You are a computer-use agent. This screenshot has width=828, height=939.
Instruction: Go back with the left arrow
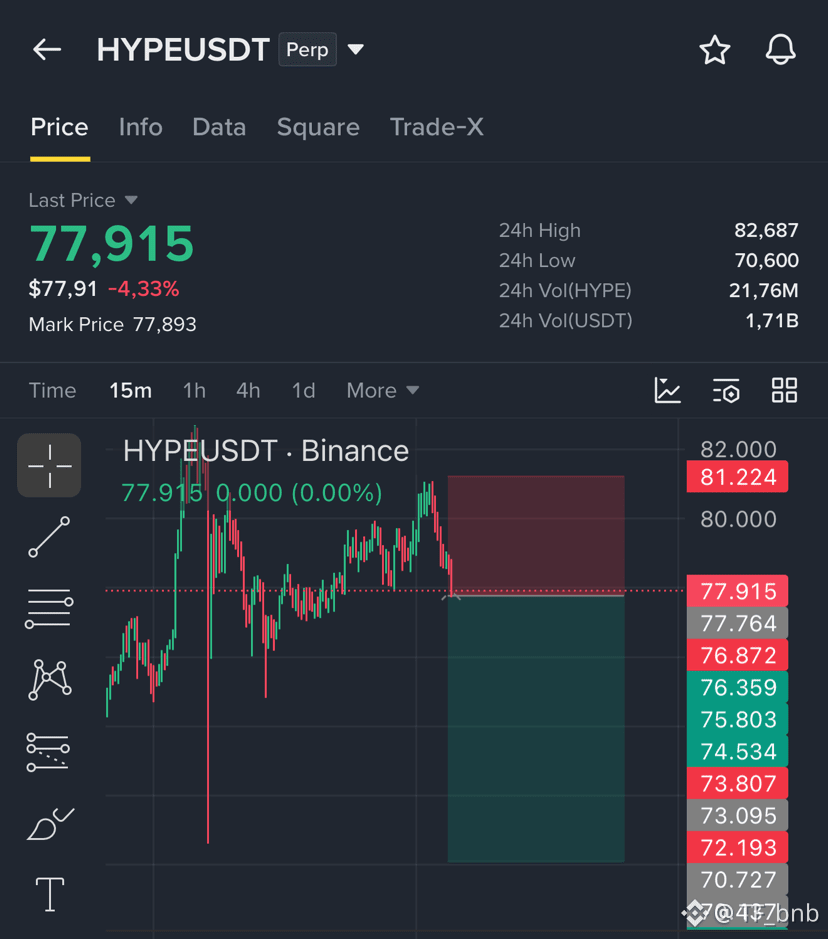(47, 49)
